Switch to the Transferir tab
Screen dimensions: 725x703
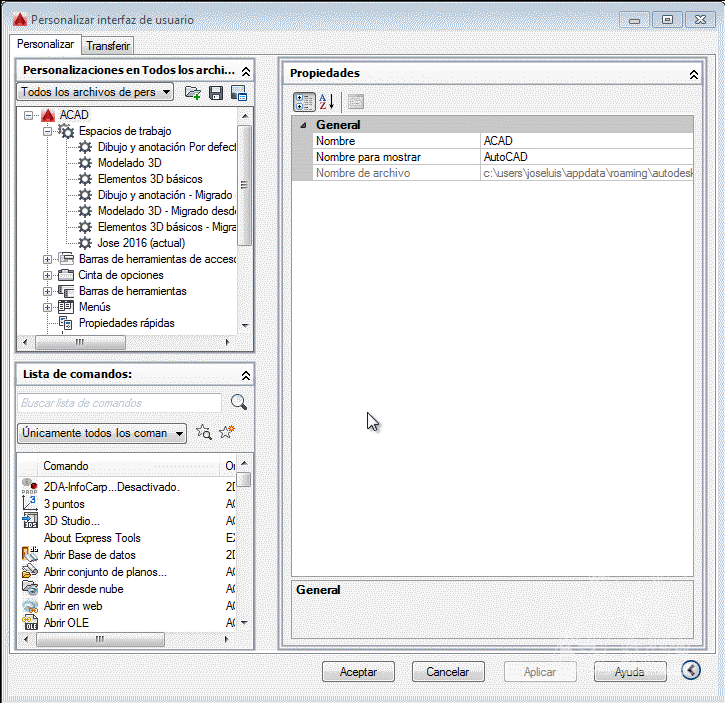(x=108, y=46)
